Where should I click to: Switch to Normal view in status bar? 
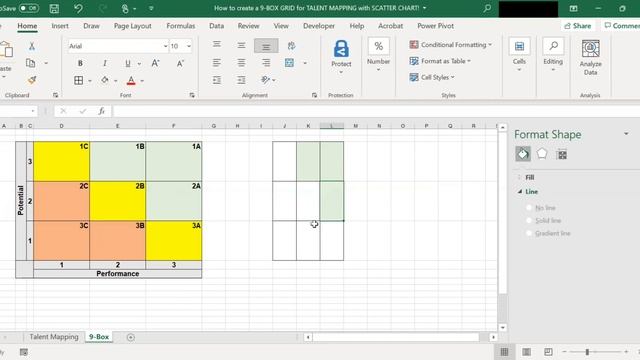pos(504,351)
